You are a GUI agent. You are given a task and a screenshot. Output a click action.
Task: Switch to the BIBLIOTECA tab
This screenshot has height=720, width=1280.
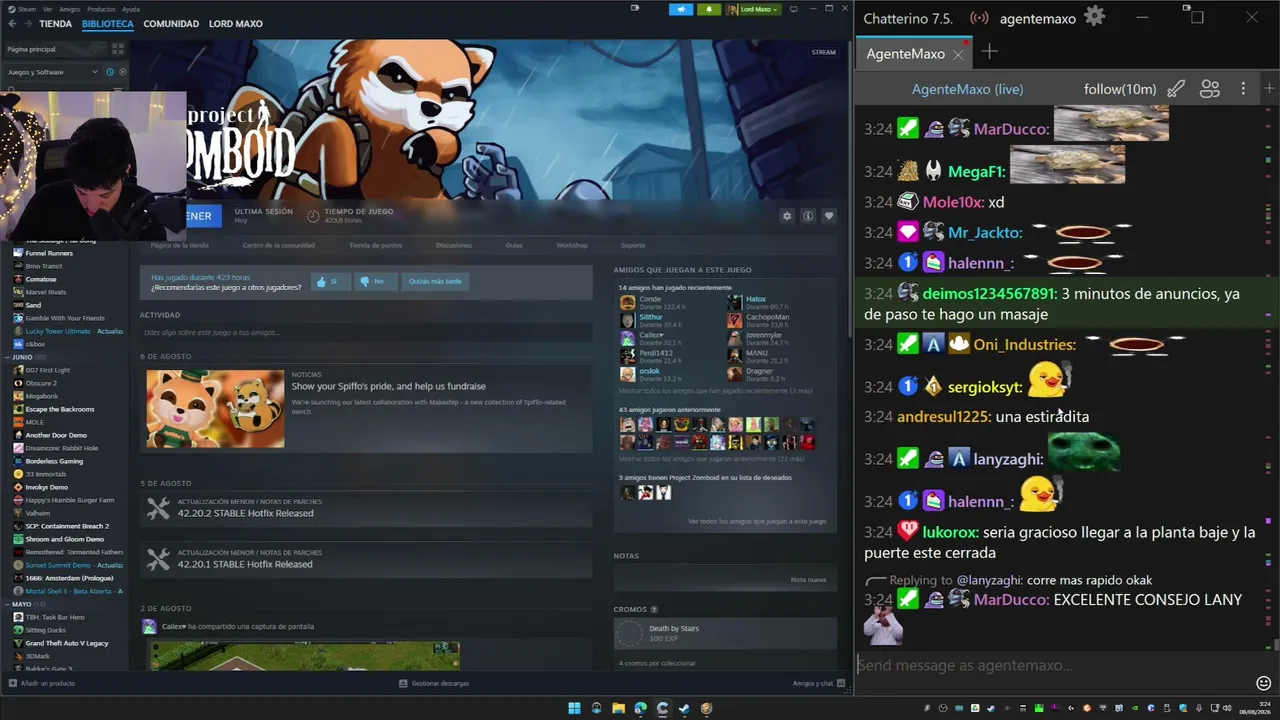pos(107,23)
